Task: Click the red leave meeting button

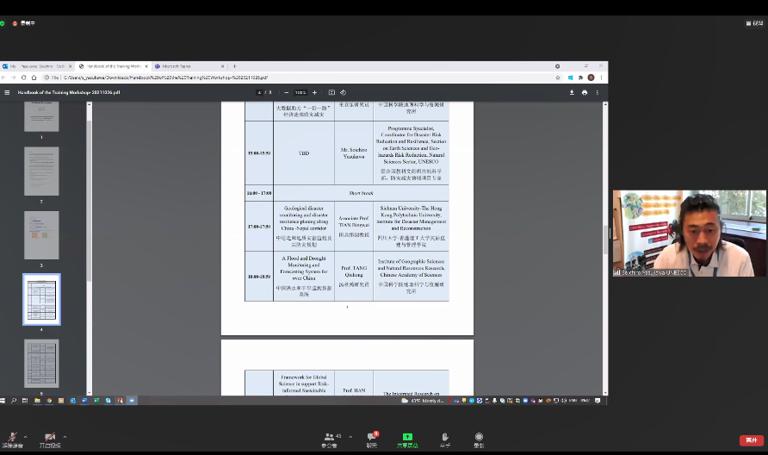Action: [x=751, y=440]
